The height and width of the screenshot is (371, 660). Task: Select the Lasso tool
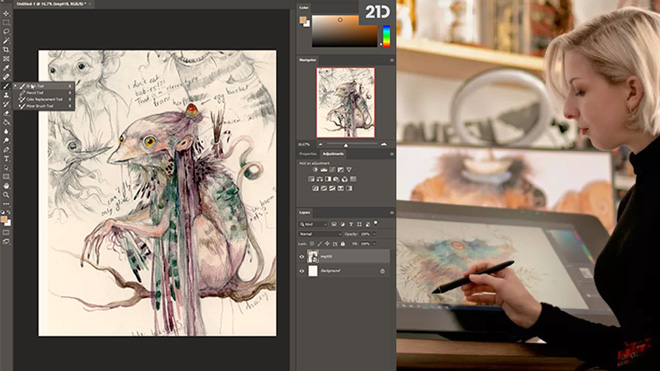pyautogui.click(x=6, y=32)
